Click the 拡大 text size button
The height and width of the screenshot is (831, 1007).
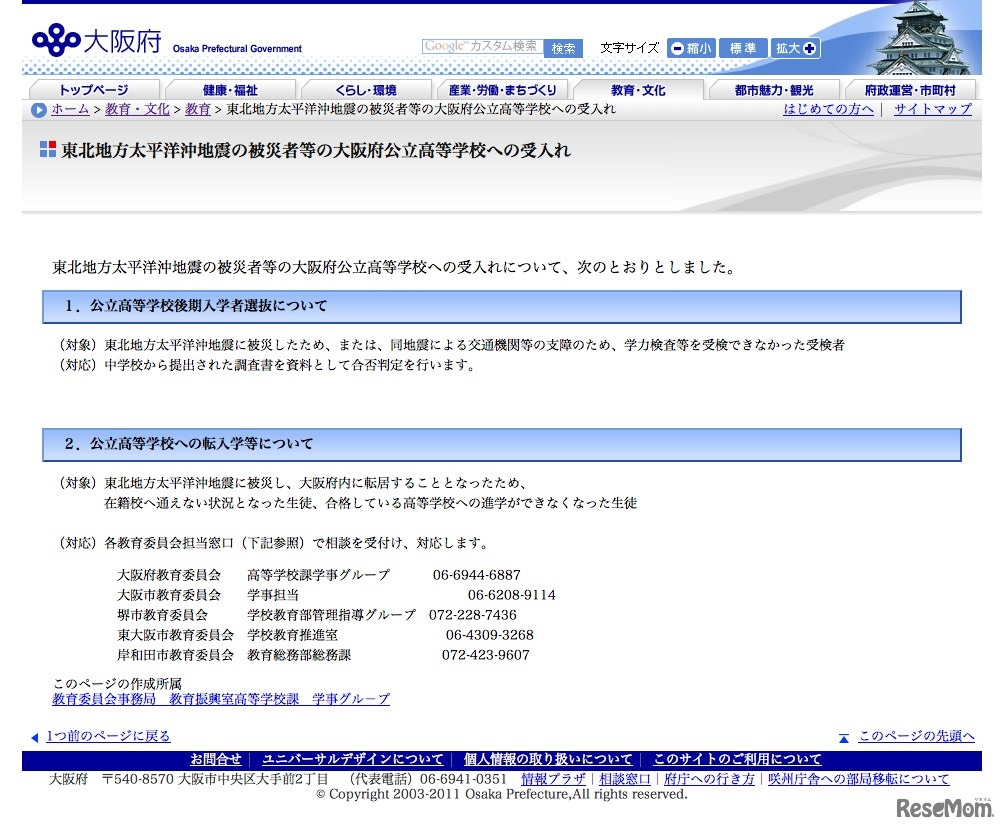[x=795, y=48]
